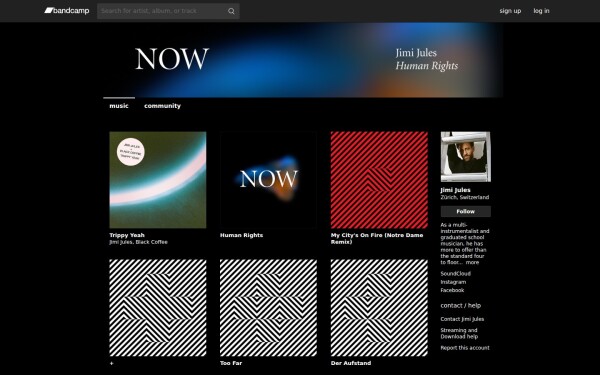The height and width of the screenshot is (375, 600).
Task: Click Contact Jimi Jules link
Action: click(x=462, y=319)
